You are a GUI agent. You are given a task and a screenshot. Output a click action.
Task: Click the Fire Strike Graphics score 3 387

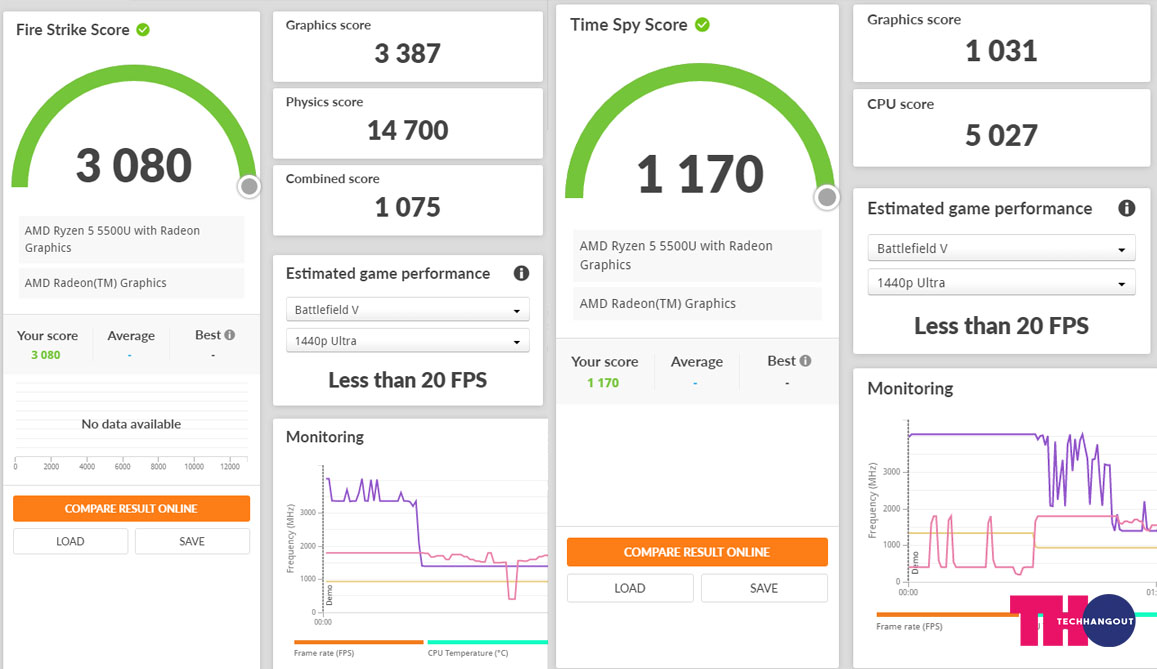click(x=407, y=53)
